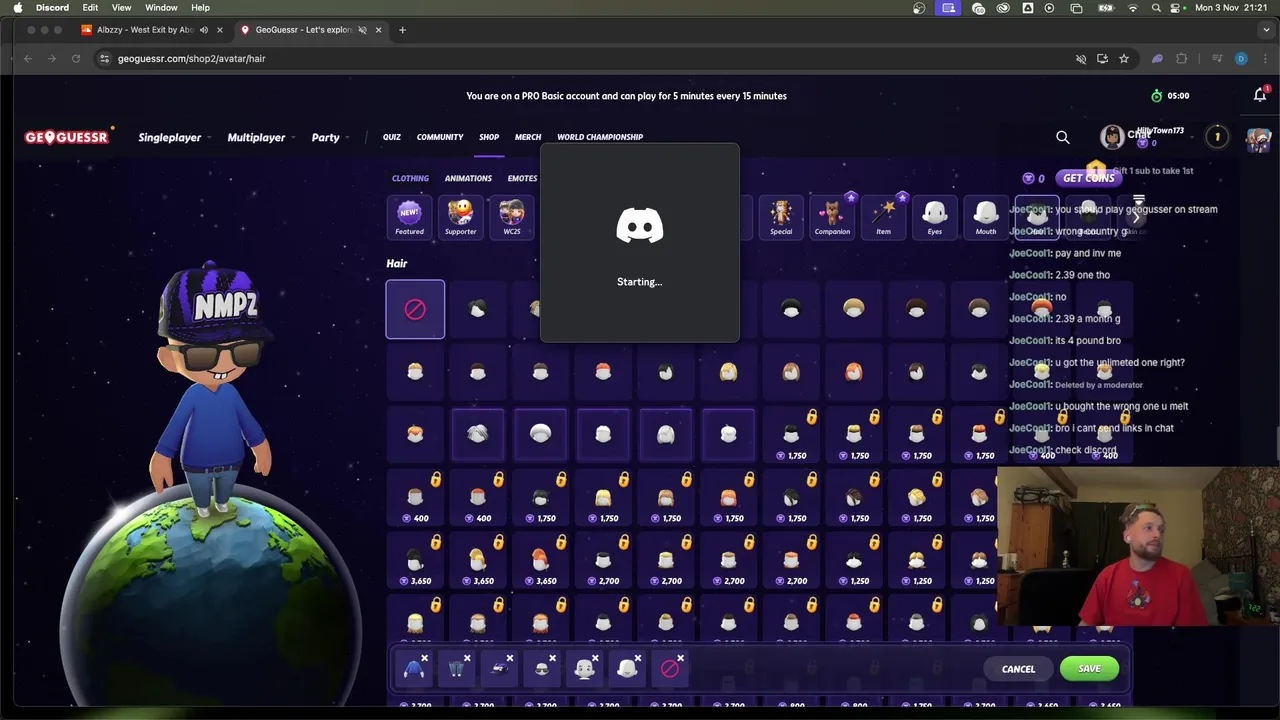The image size is (1280, 720).
Task: Open the Wi-Fi menu bar icon
Action: point(1132,8)
